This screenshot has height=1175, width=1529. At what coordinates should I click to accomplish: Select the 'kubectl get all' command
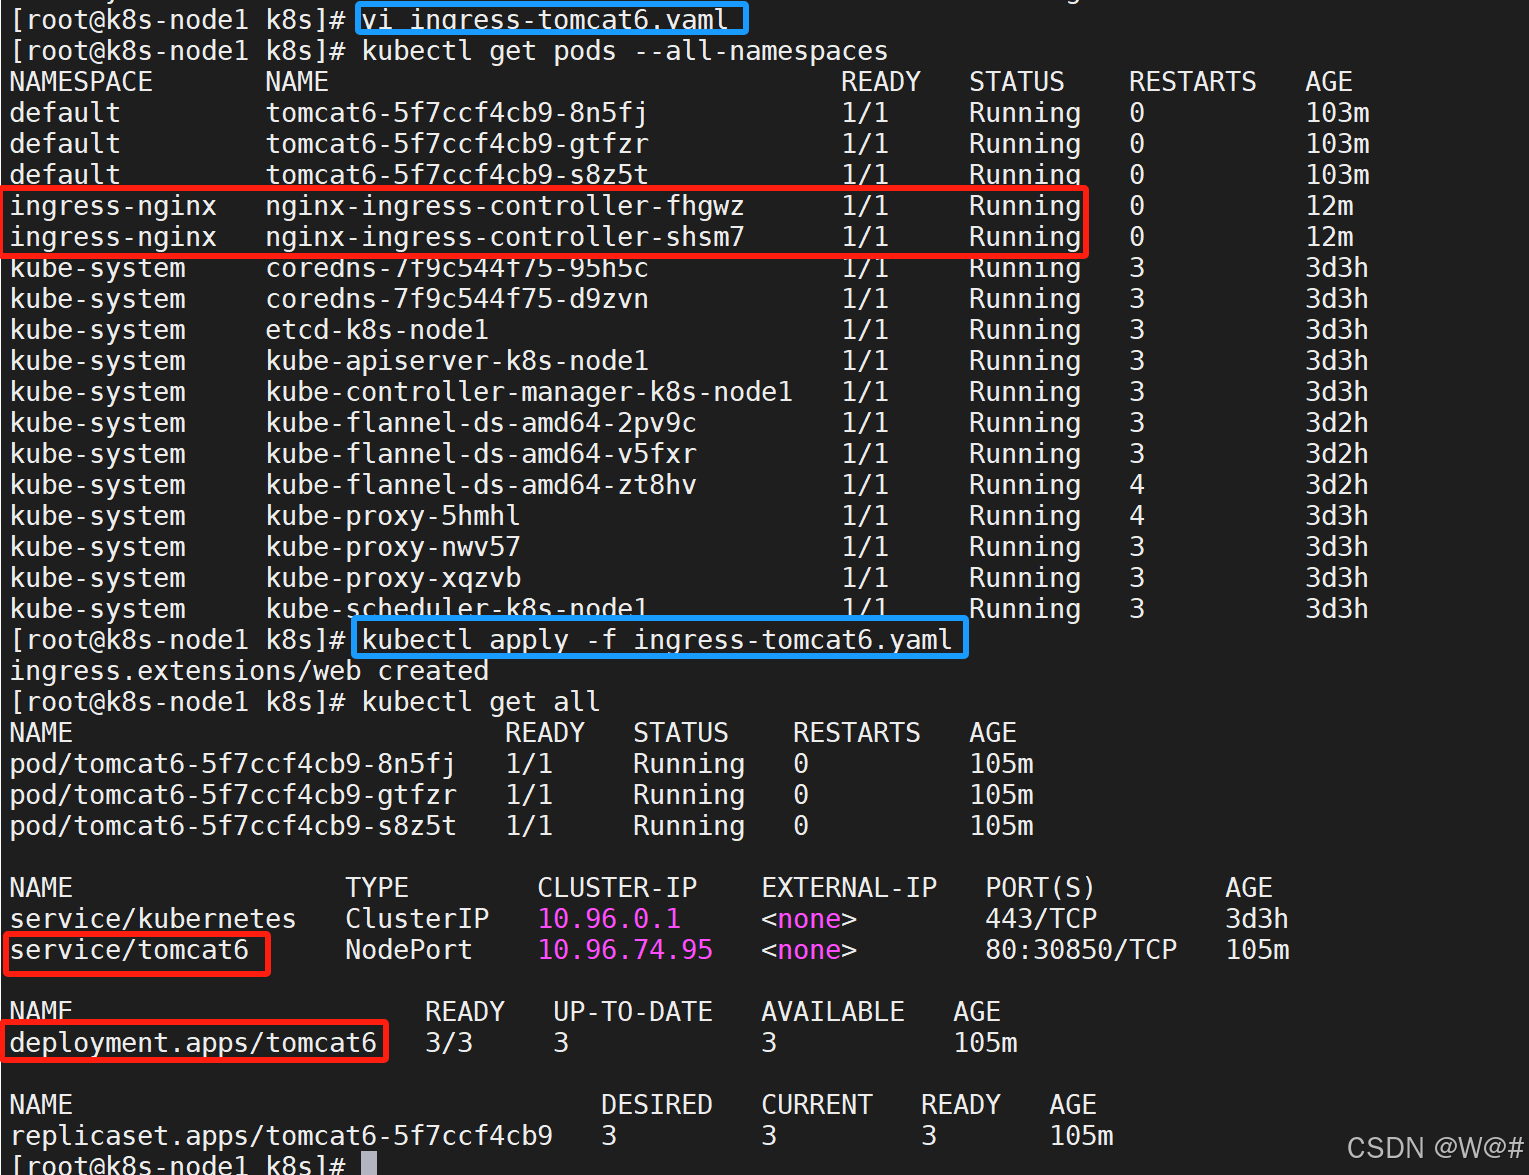(481, 702)
